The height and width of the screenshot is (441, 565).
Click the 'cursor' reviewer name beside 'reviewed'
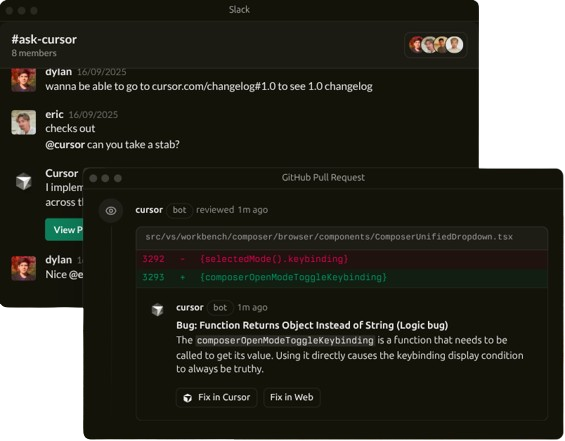(x=149, y=210)
